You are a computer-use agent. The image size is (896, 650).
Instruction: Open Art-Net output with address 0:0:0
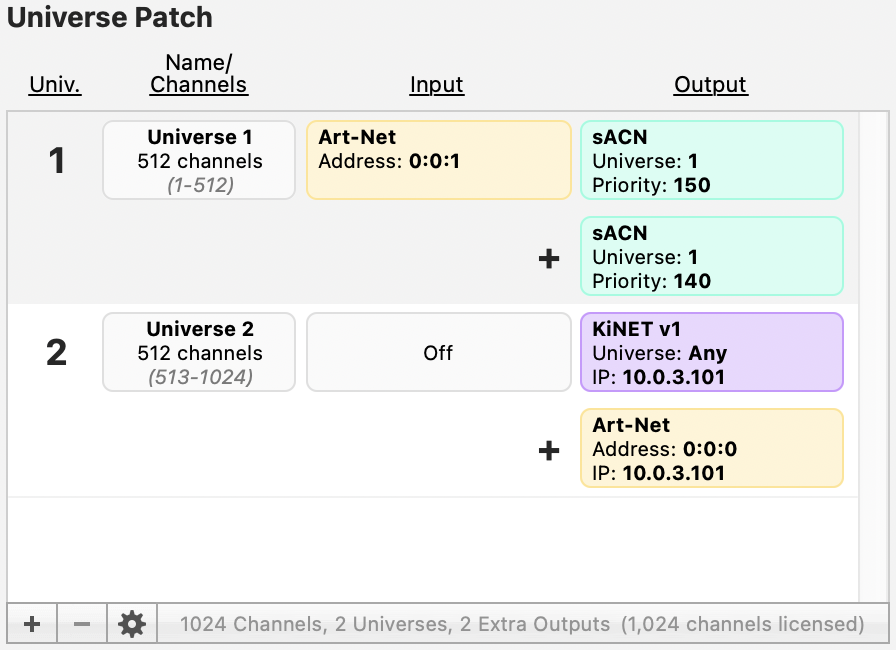tap(711, 448)
